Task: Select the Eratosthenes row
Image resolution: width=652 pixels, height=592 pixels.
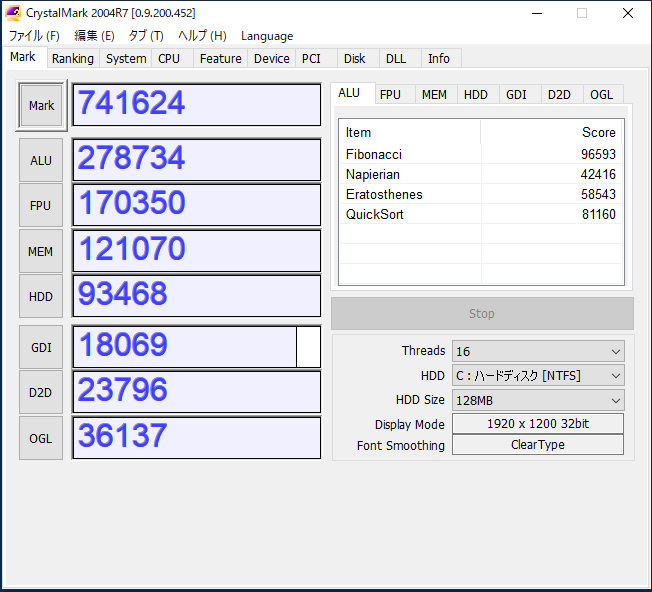Action: point(481,194)
